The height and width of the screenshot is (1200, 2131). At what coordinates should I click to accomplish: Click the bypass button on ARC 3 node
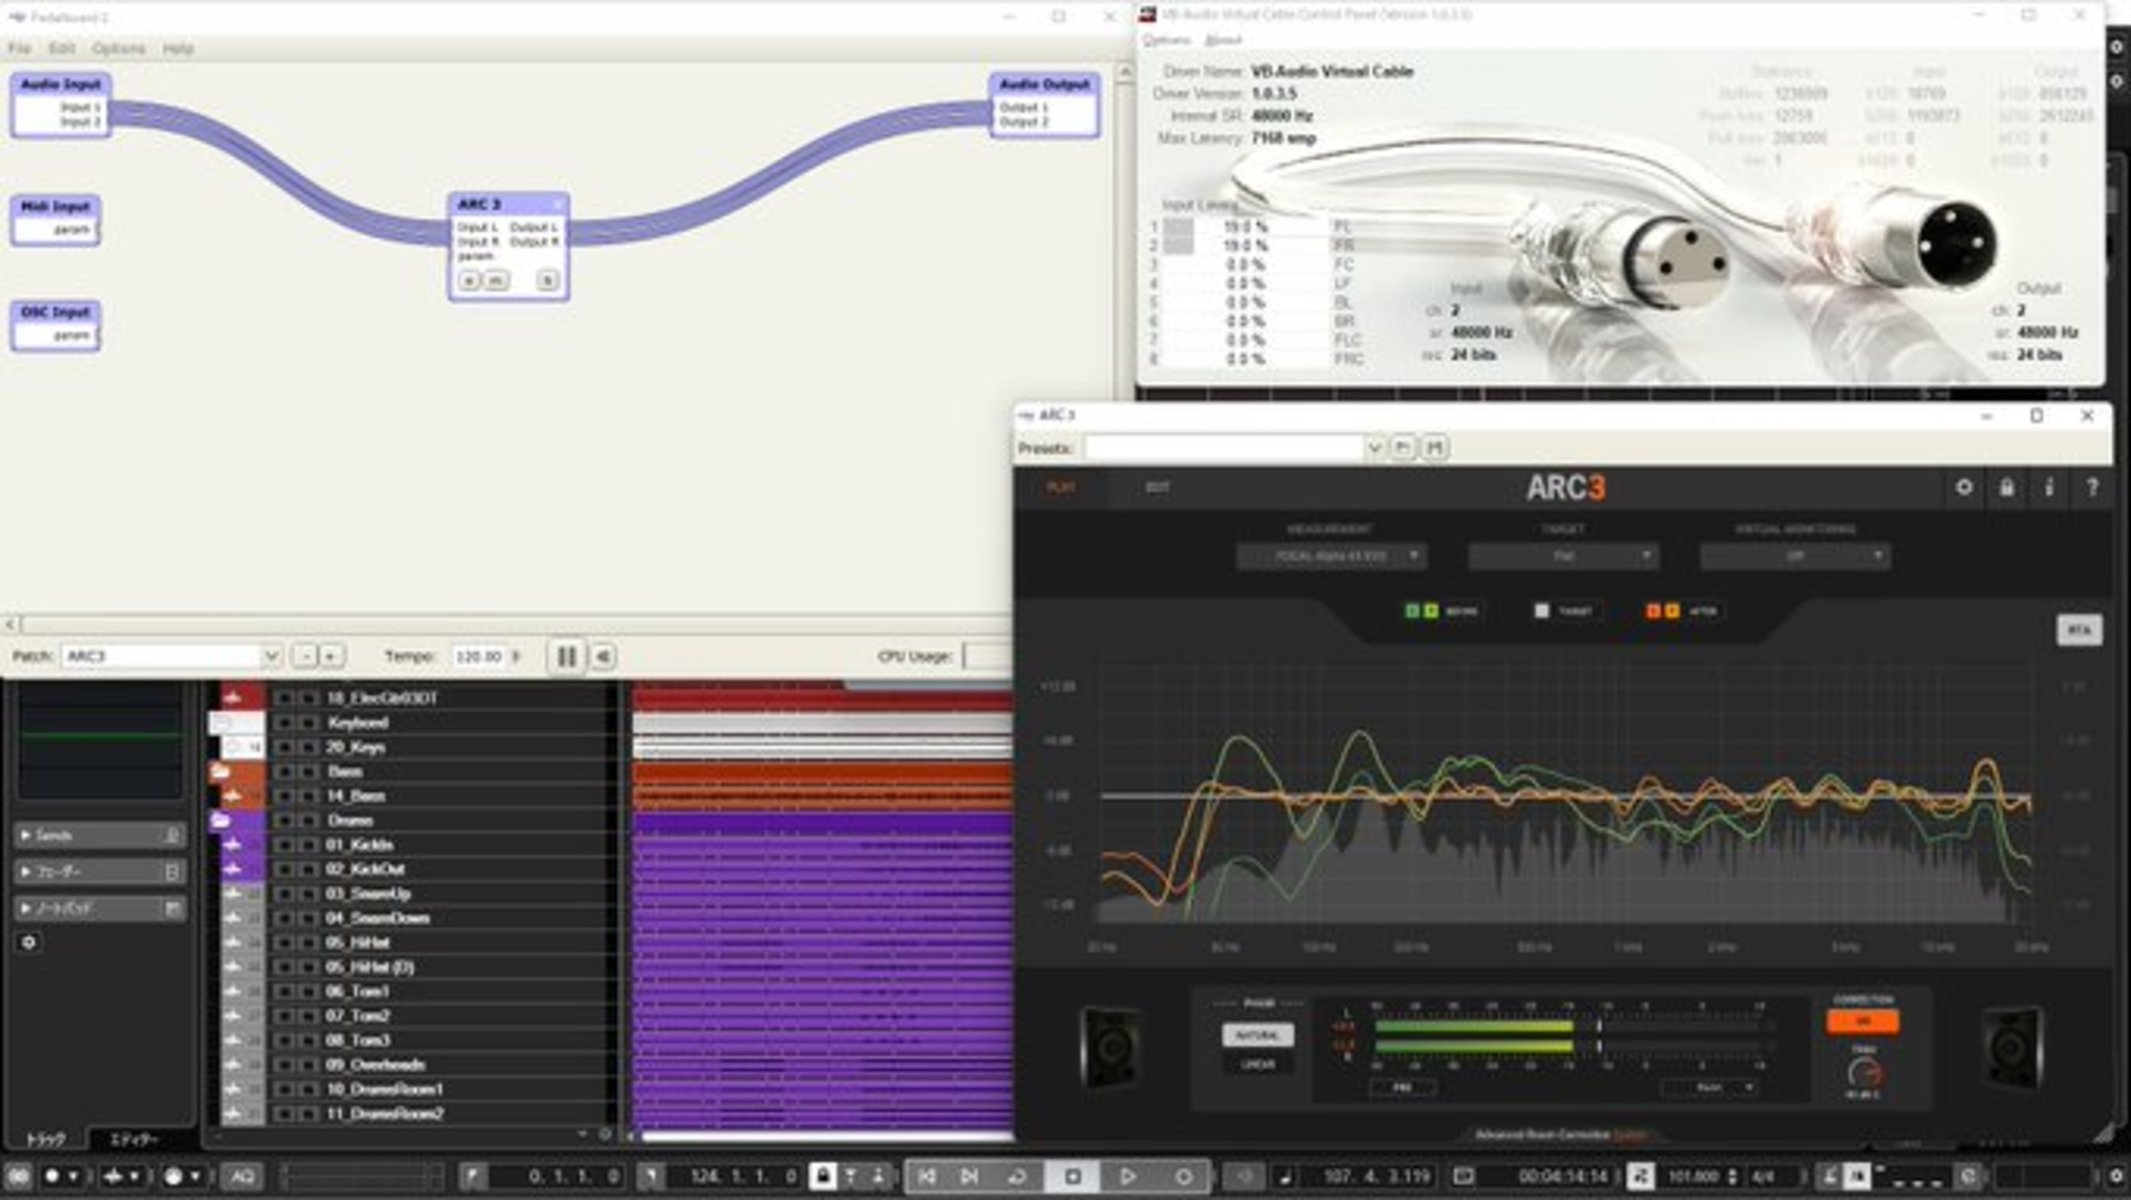[x=547, y=281]
